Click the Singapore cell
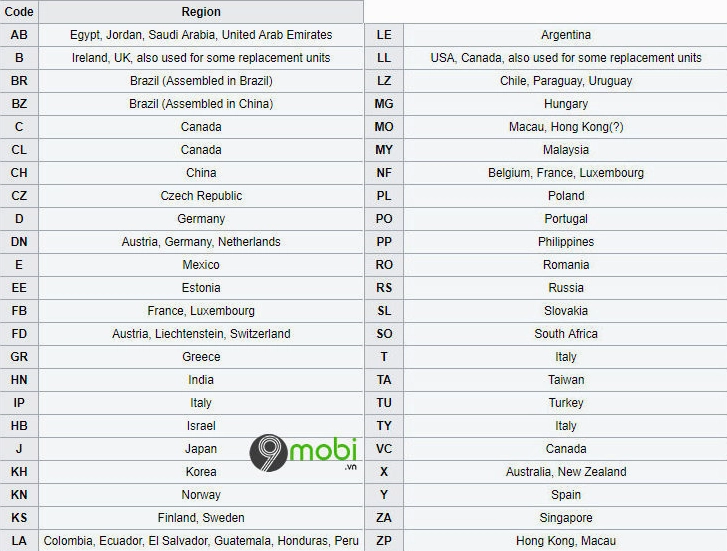The width and height of the screenshot is (727, 551). 566,518
